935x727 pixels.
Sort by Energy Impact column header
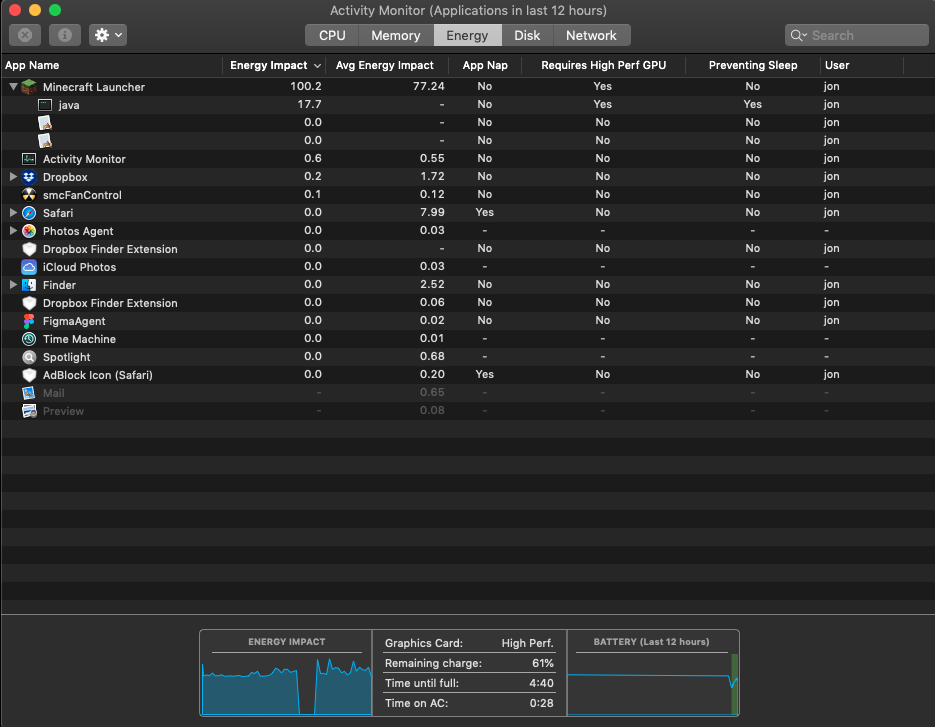(269, 65)
